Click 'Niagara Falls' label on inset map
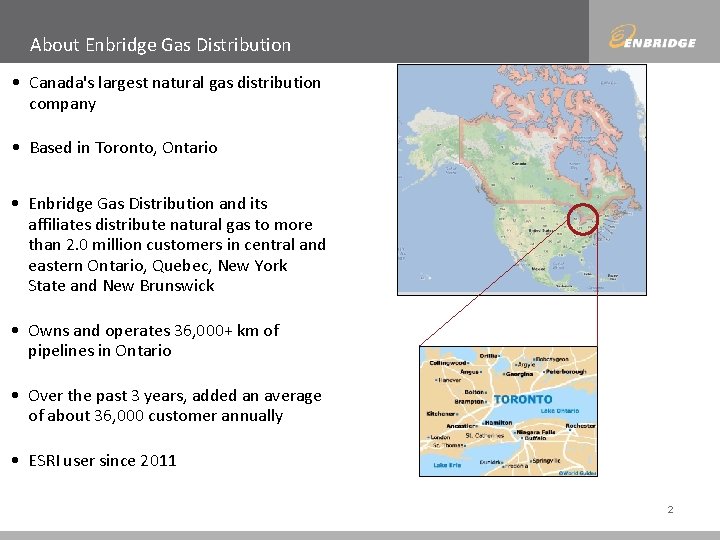This screenshot has height=540, width=720. 536,432
